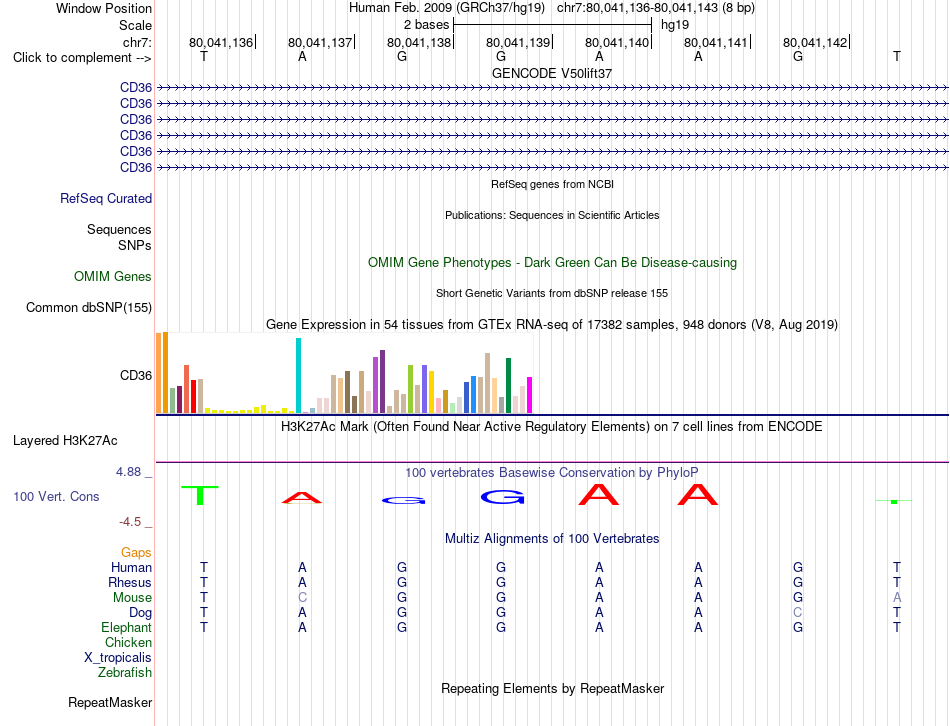Image resolution: width=950 pixels, height=726 pixels.
Task: Click the CD36 label of GTEx expression track
Action: (x=136, y=375)
